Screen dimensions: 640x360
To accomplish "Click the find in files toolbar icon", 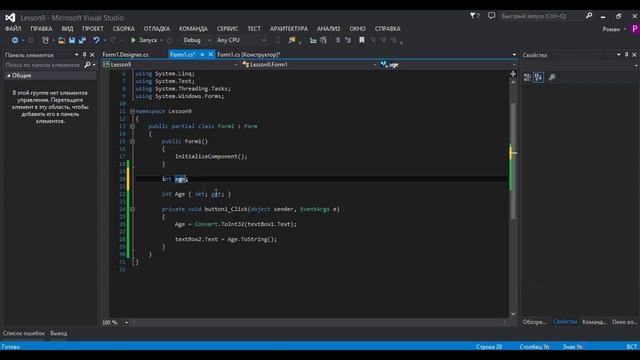I will [291, 40].
